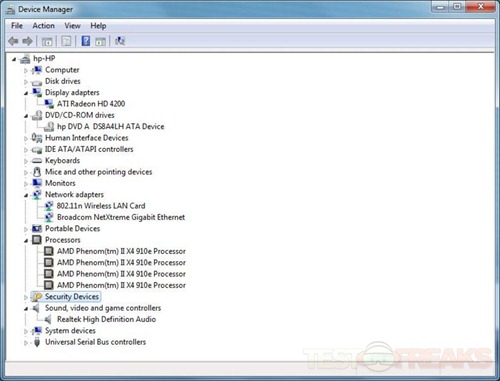The image size is (500, 381).
Task: Select the 'hp-HP' root label
Action: coord(44,58)
